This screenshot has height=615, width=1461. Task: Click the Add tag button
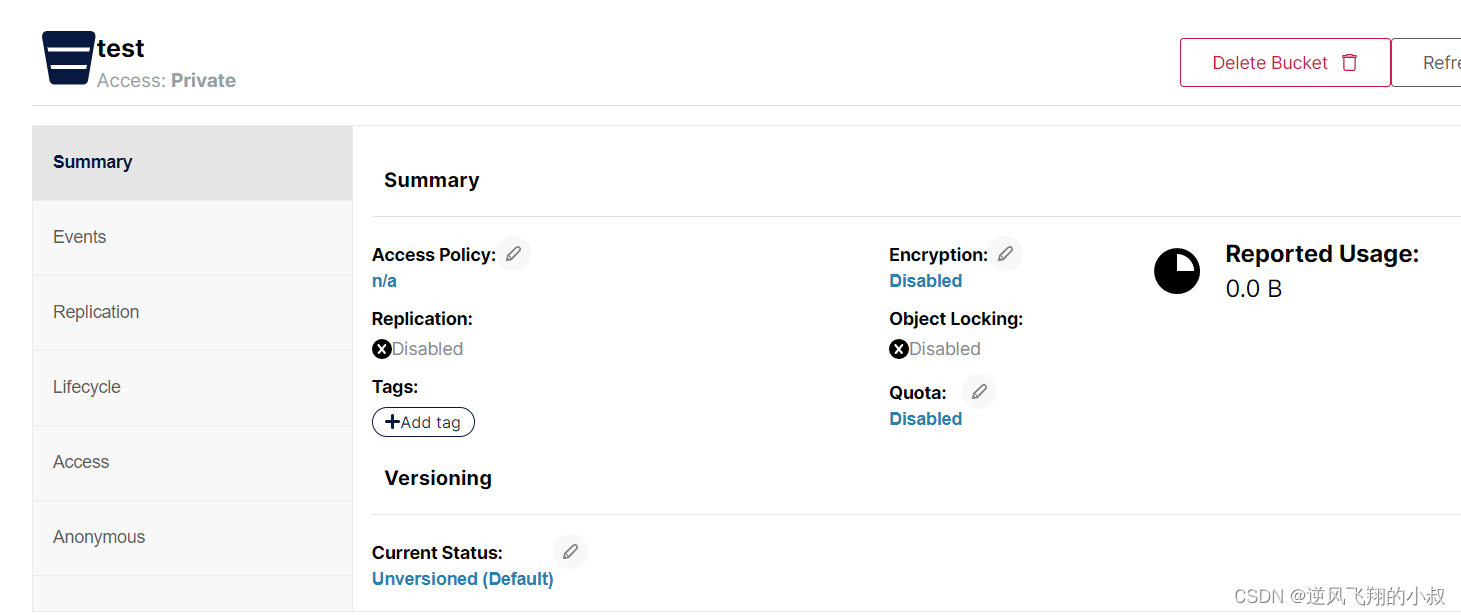click(423, 422)
